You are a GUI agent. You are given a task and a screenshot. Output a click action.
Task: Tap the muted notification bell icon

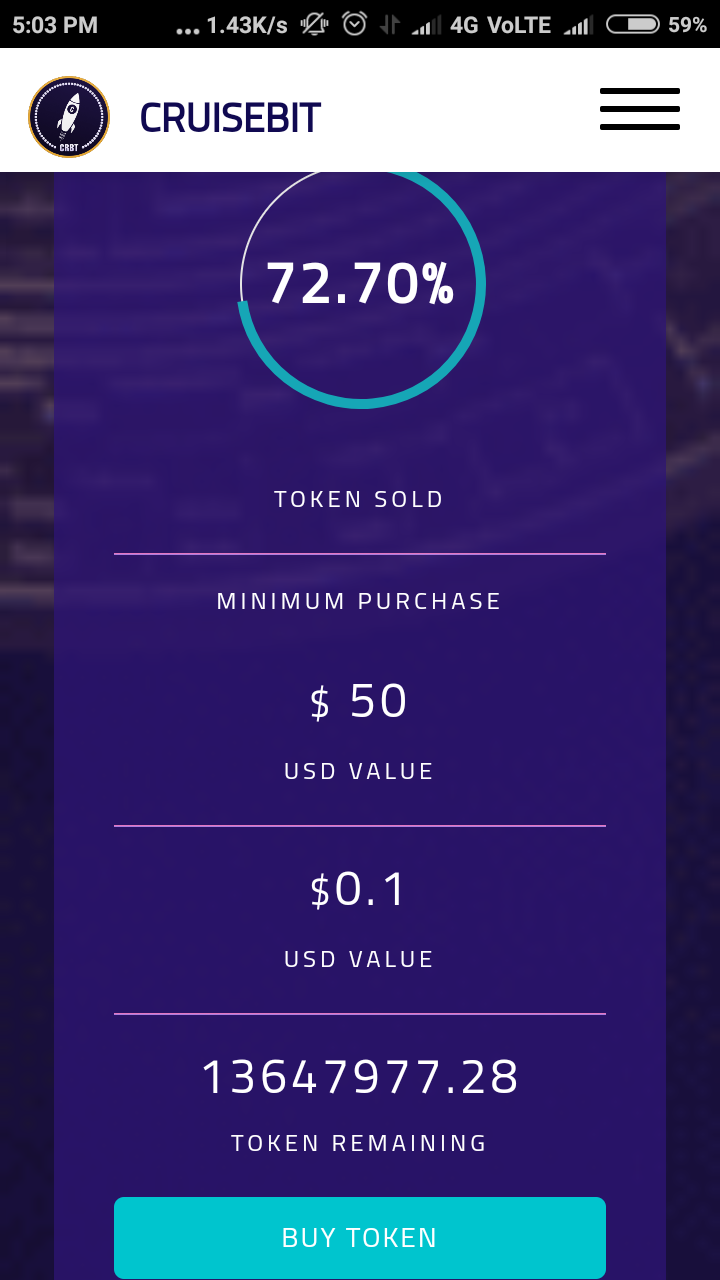(x=314, y=24)
